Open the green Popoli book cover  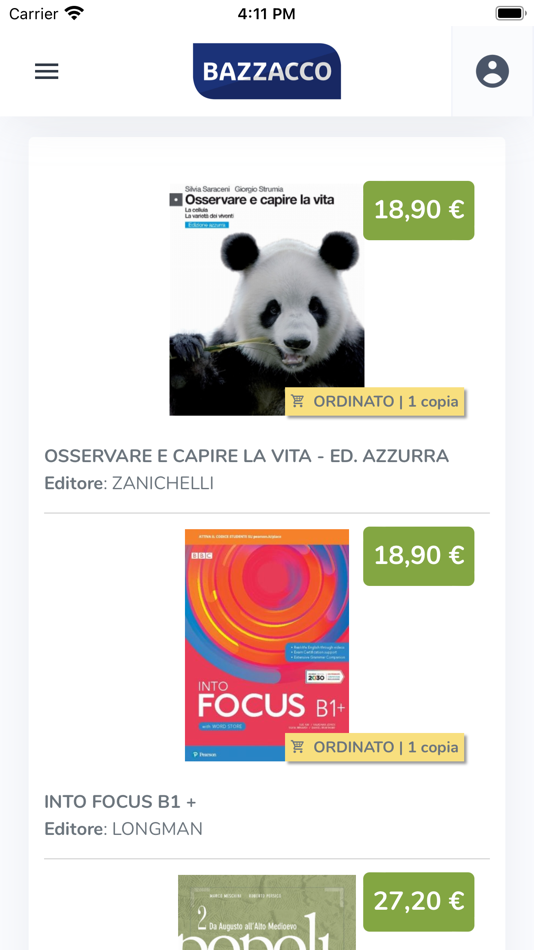[267, 912]
